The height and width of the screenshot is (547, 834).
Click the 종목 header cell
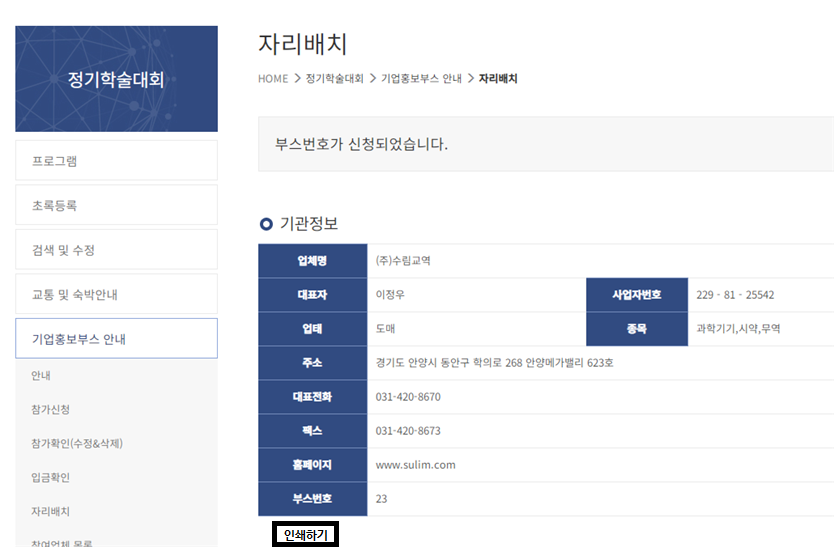637,328
